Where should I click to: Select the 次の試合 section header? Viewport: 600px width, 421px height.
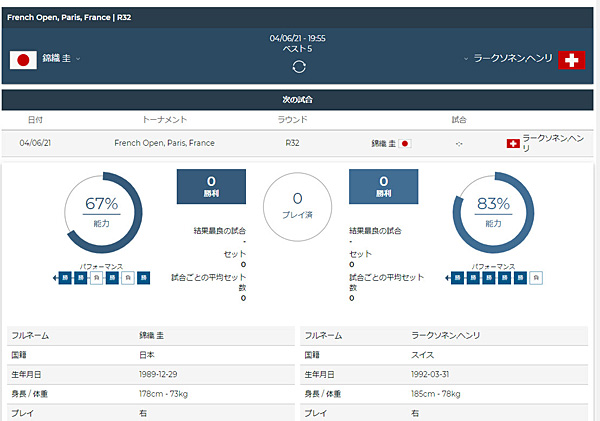(297, 100)
